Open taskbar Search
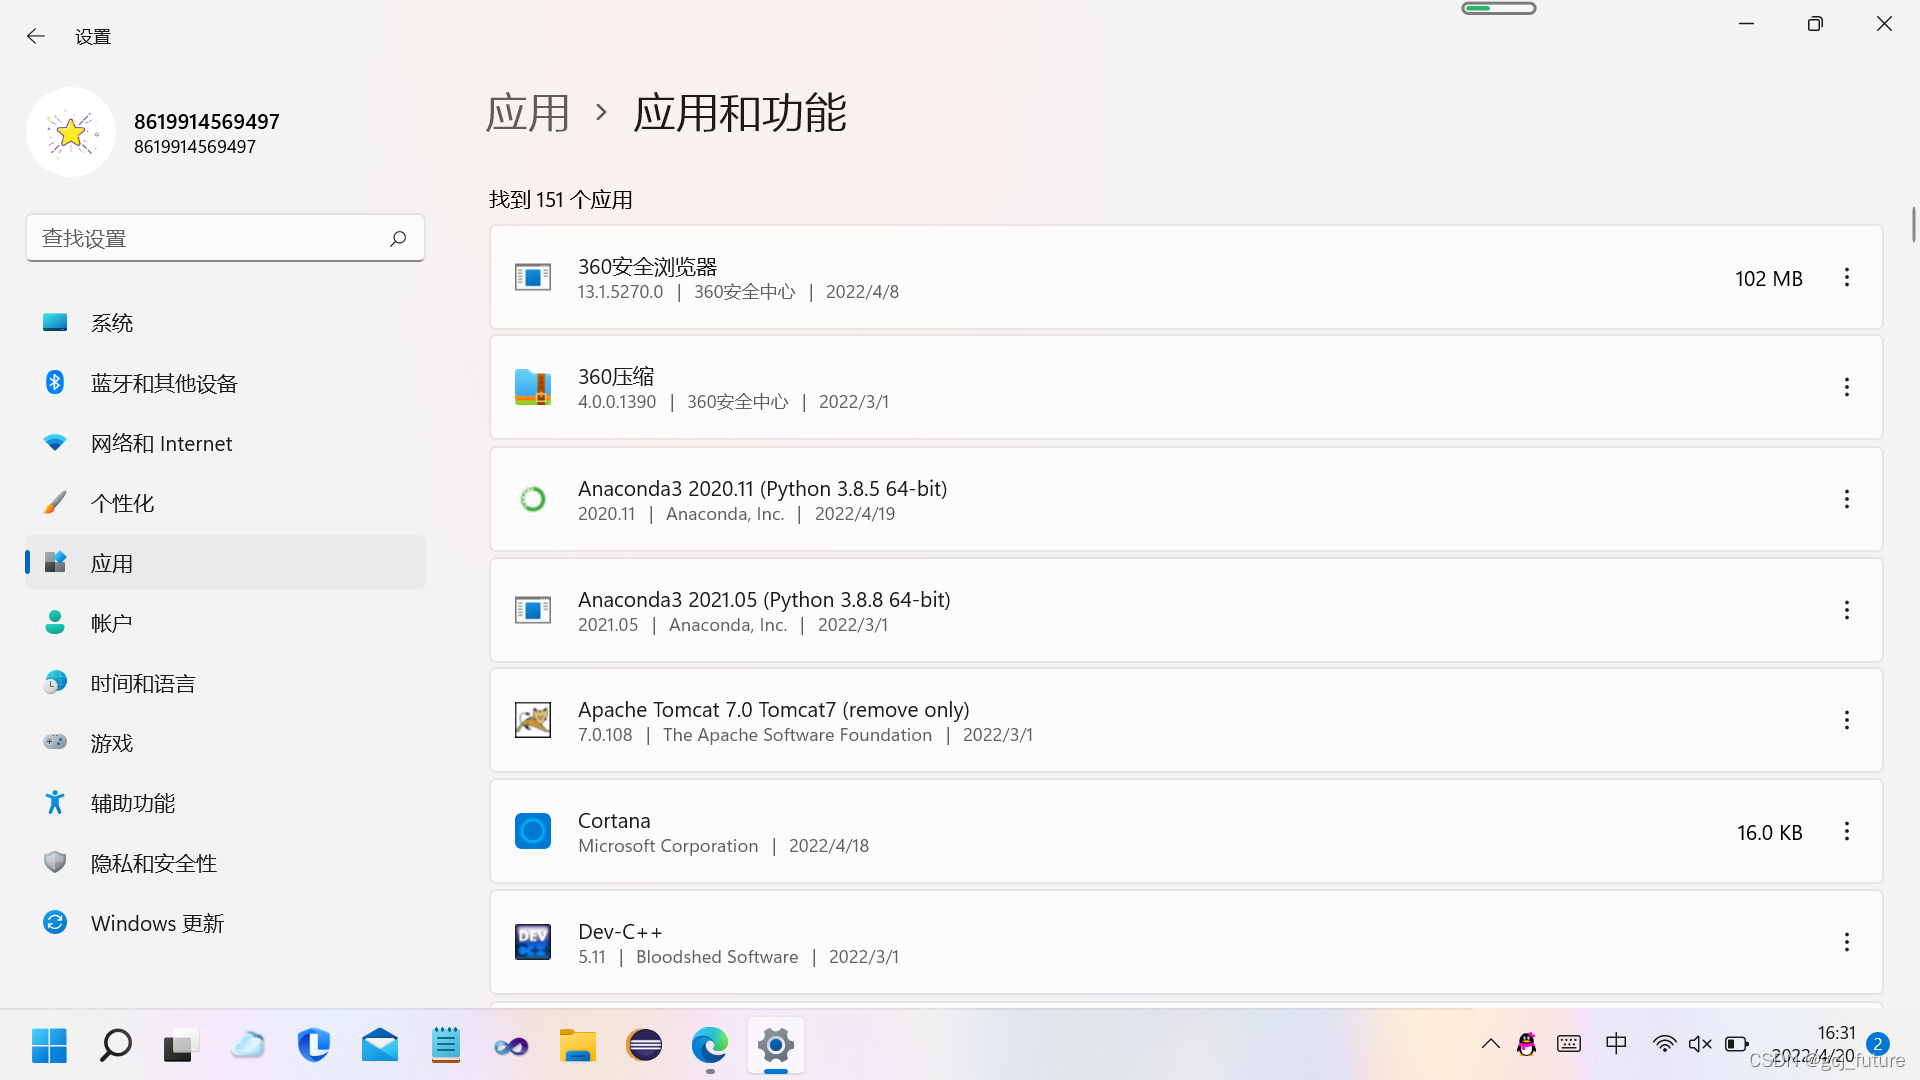 tap(116, 1046)
